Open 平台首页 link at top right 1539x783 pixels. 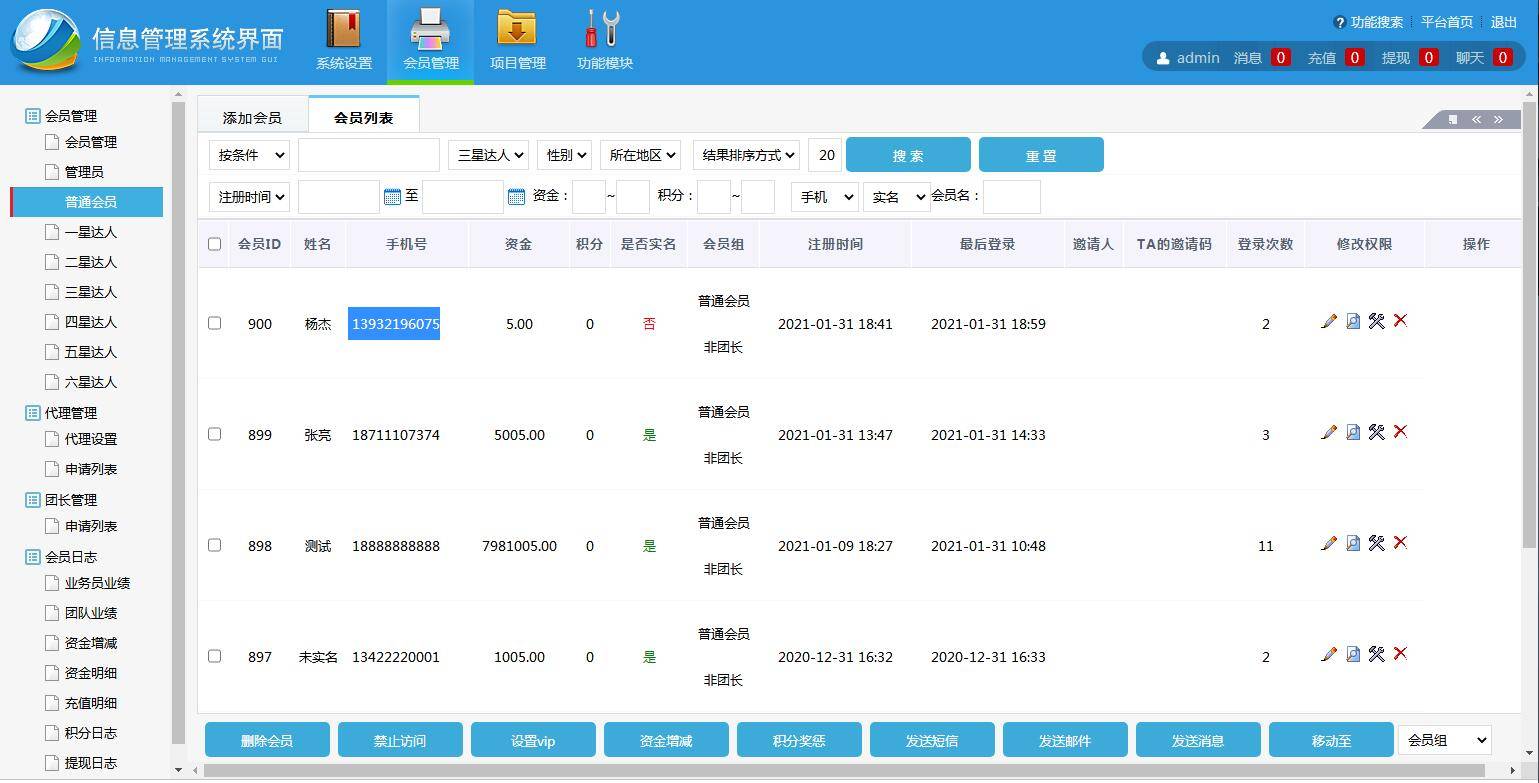click(x=1446, y=21)
